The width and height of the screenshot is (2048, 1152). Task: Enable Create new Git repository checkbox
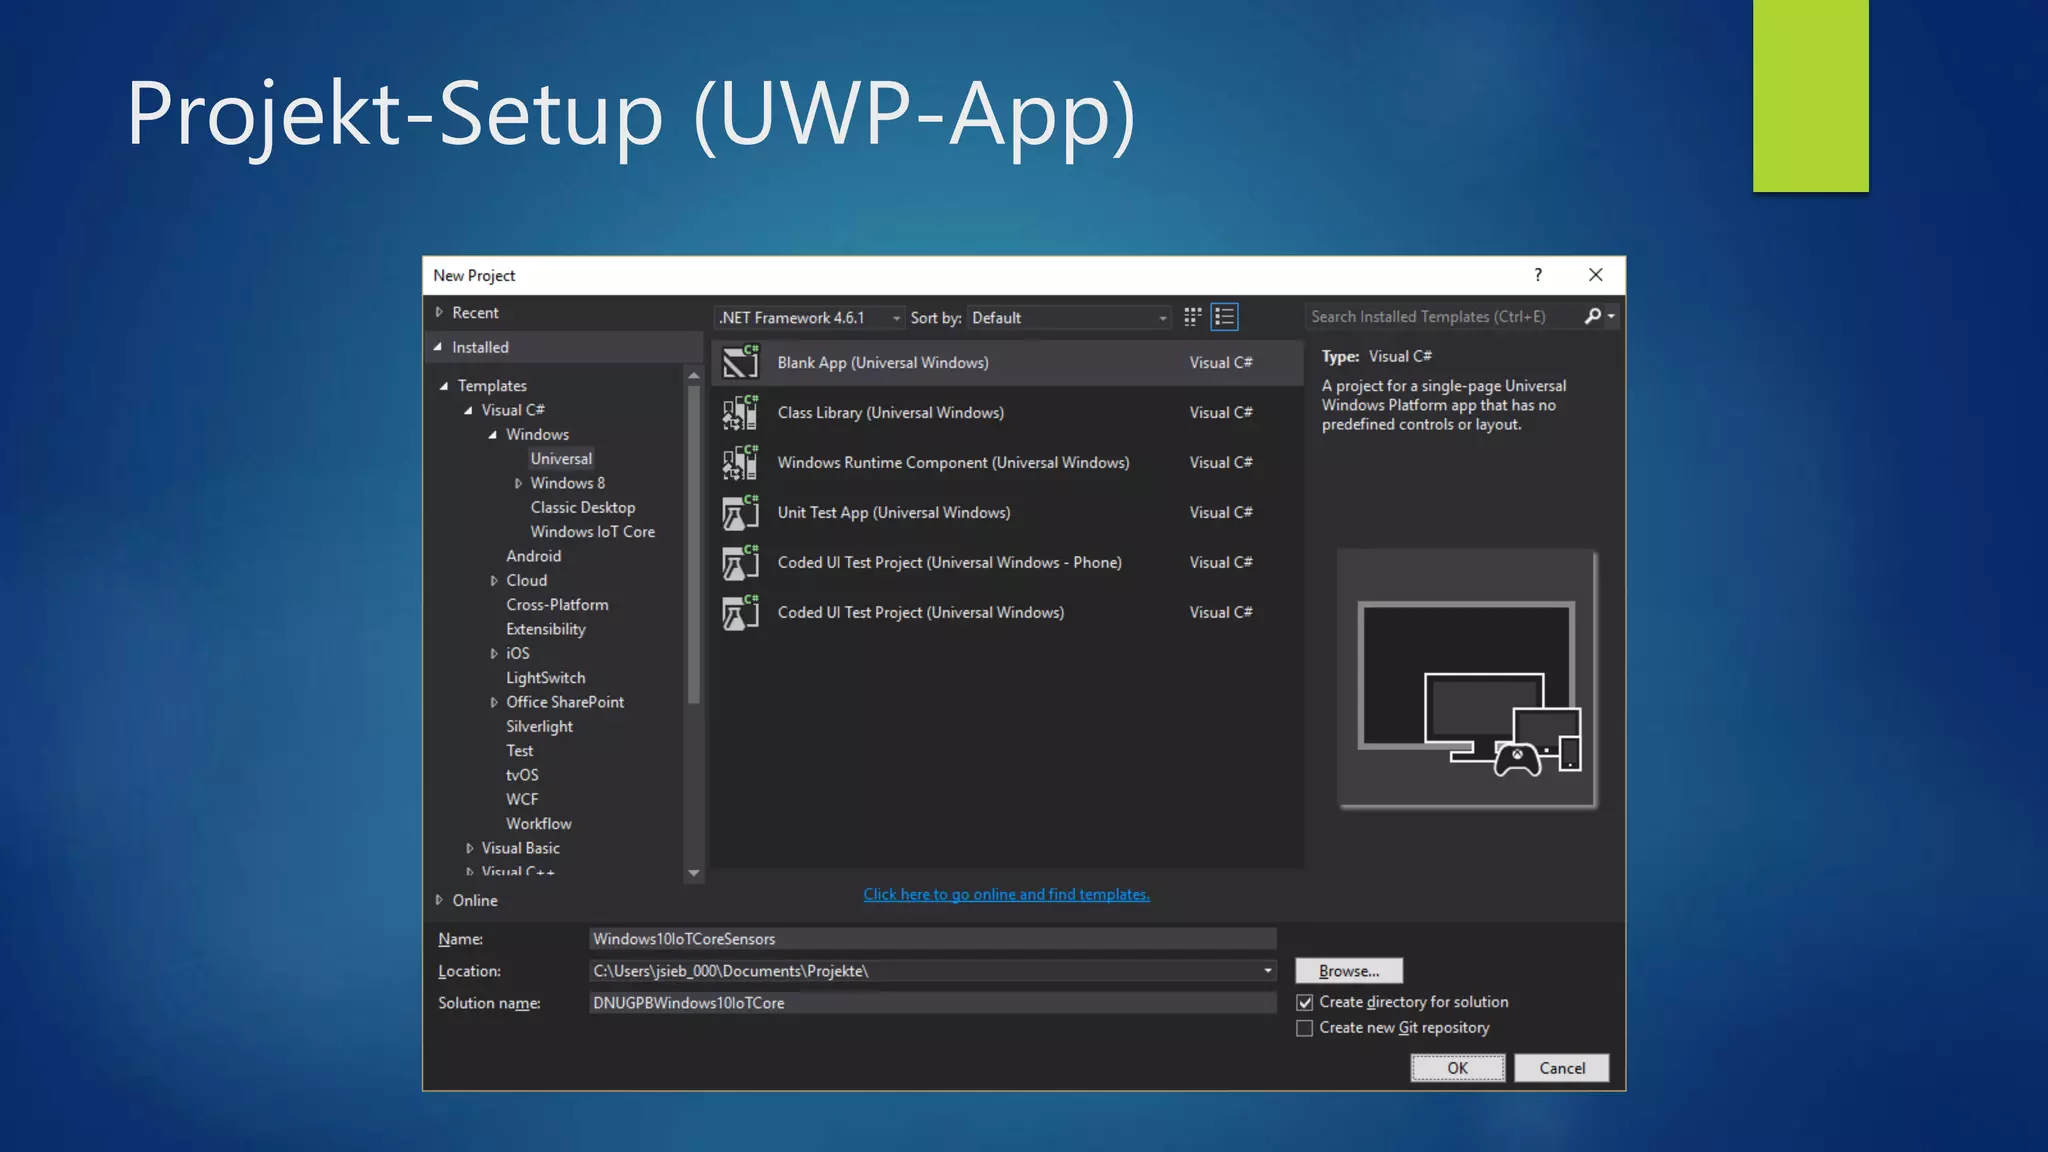click(1304, 1028)
